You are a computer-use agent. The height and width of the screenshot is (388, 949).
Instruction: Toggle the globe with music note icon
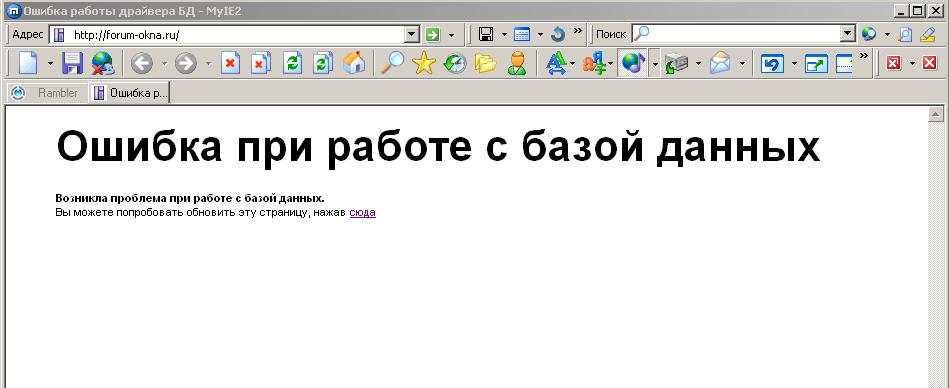633,63
